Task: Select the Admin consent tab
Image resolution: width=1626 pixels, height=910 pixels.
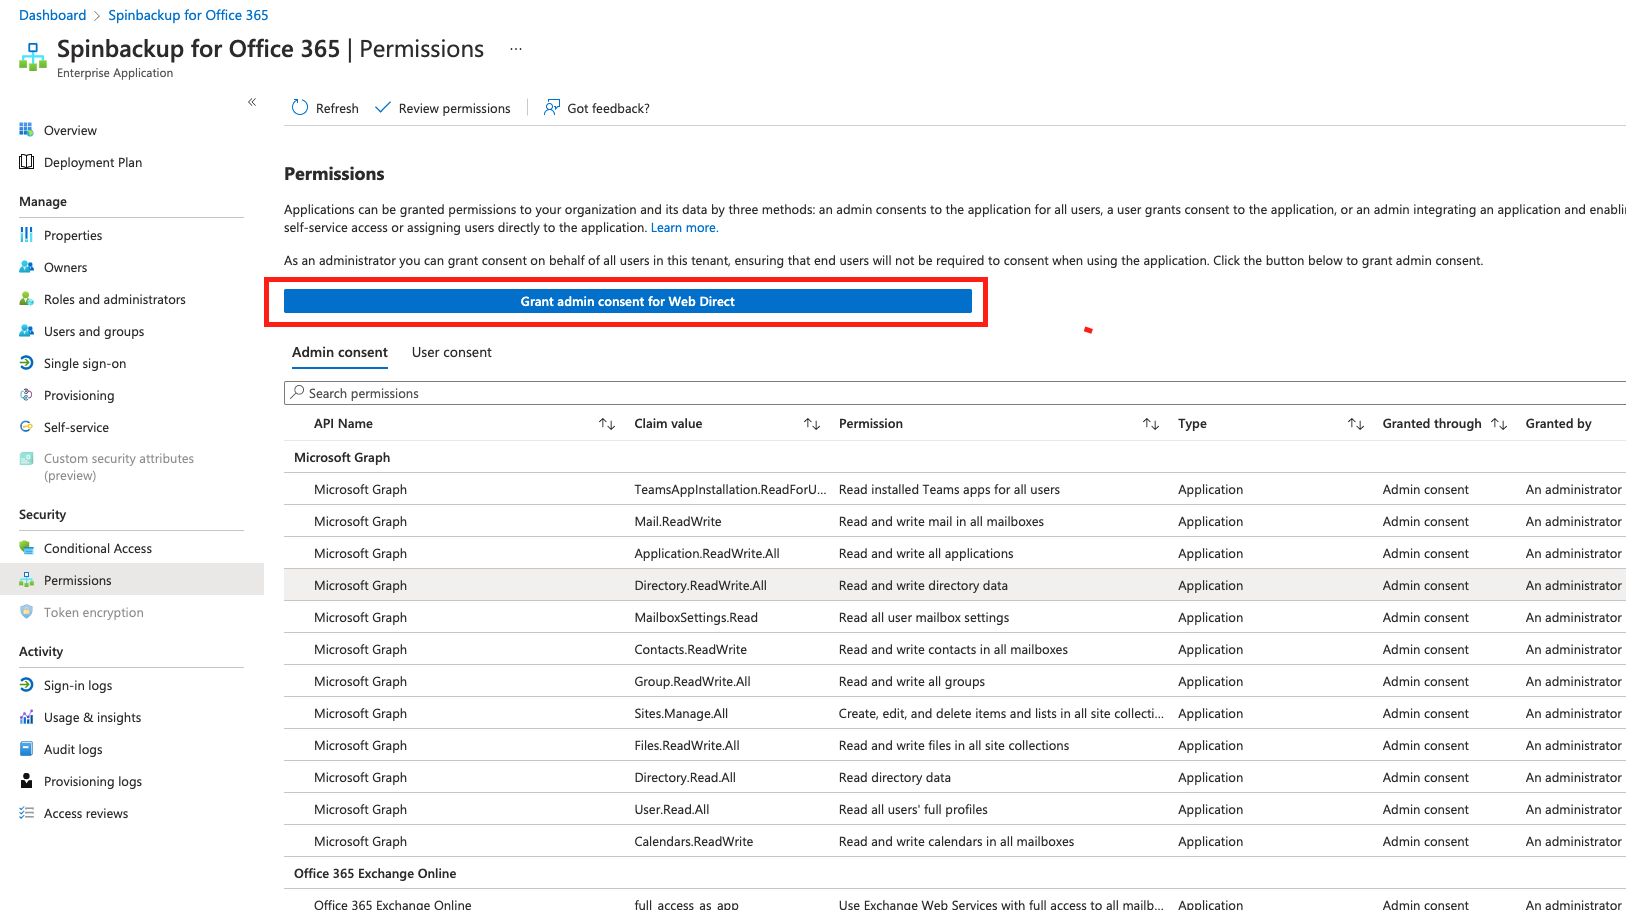Action: coord(340,352)
